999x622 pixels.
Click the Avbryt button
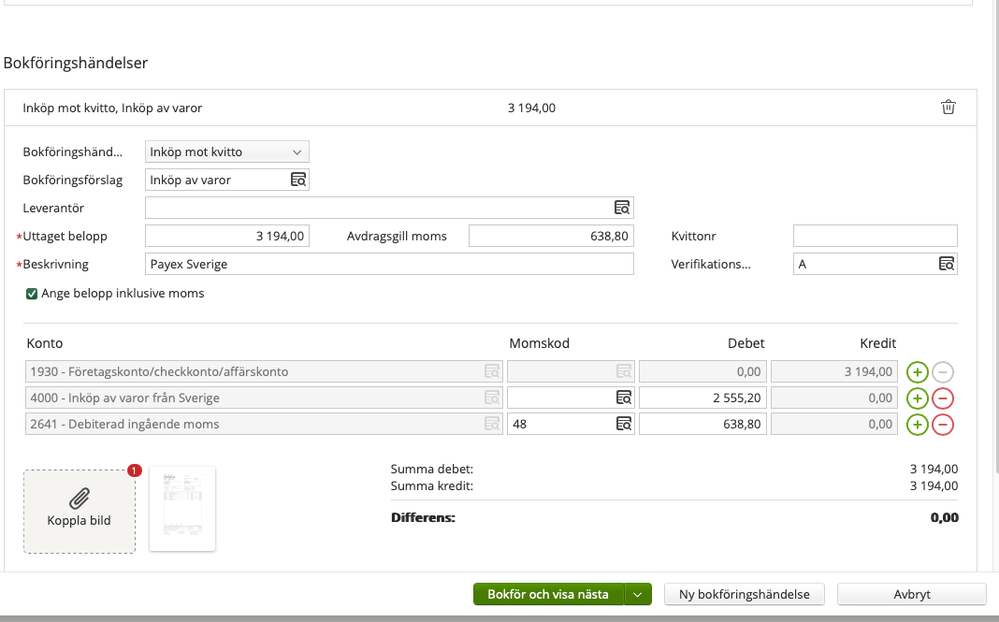point(912,594)
